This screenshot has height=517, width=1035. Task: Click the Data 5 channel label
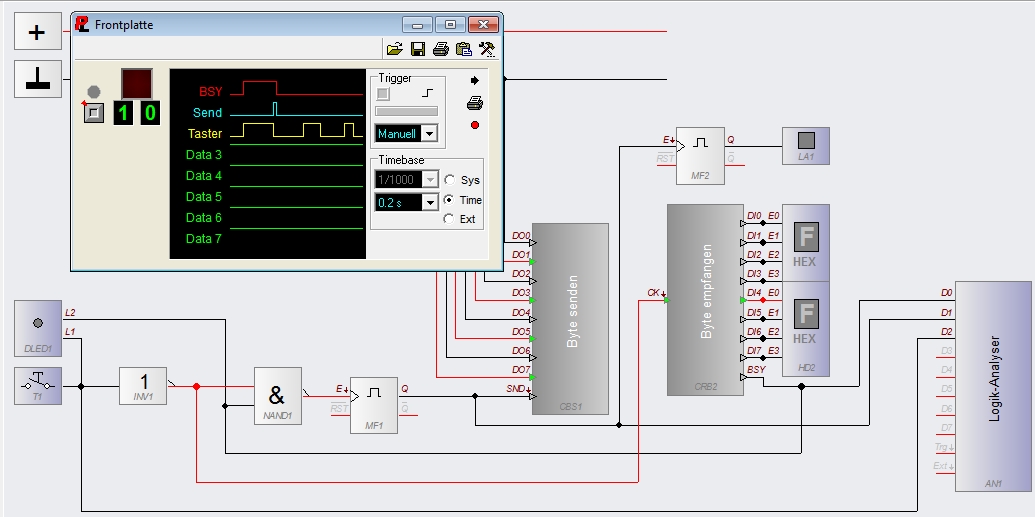tap(204, 197)
